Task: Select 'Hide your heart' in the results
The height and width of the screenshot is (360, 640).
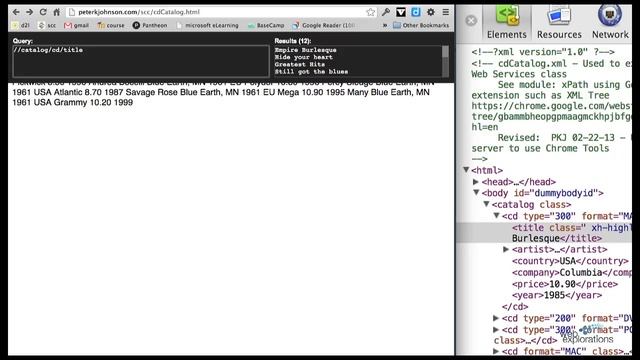Action: [x=303, y=57]
